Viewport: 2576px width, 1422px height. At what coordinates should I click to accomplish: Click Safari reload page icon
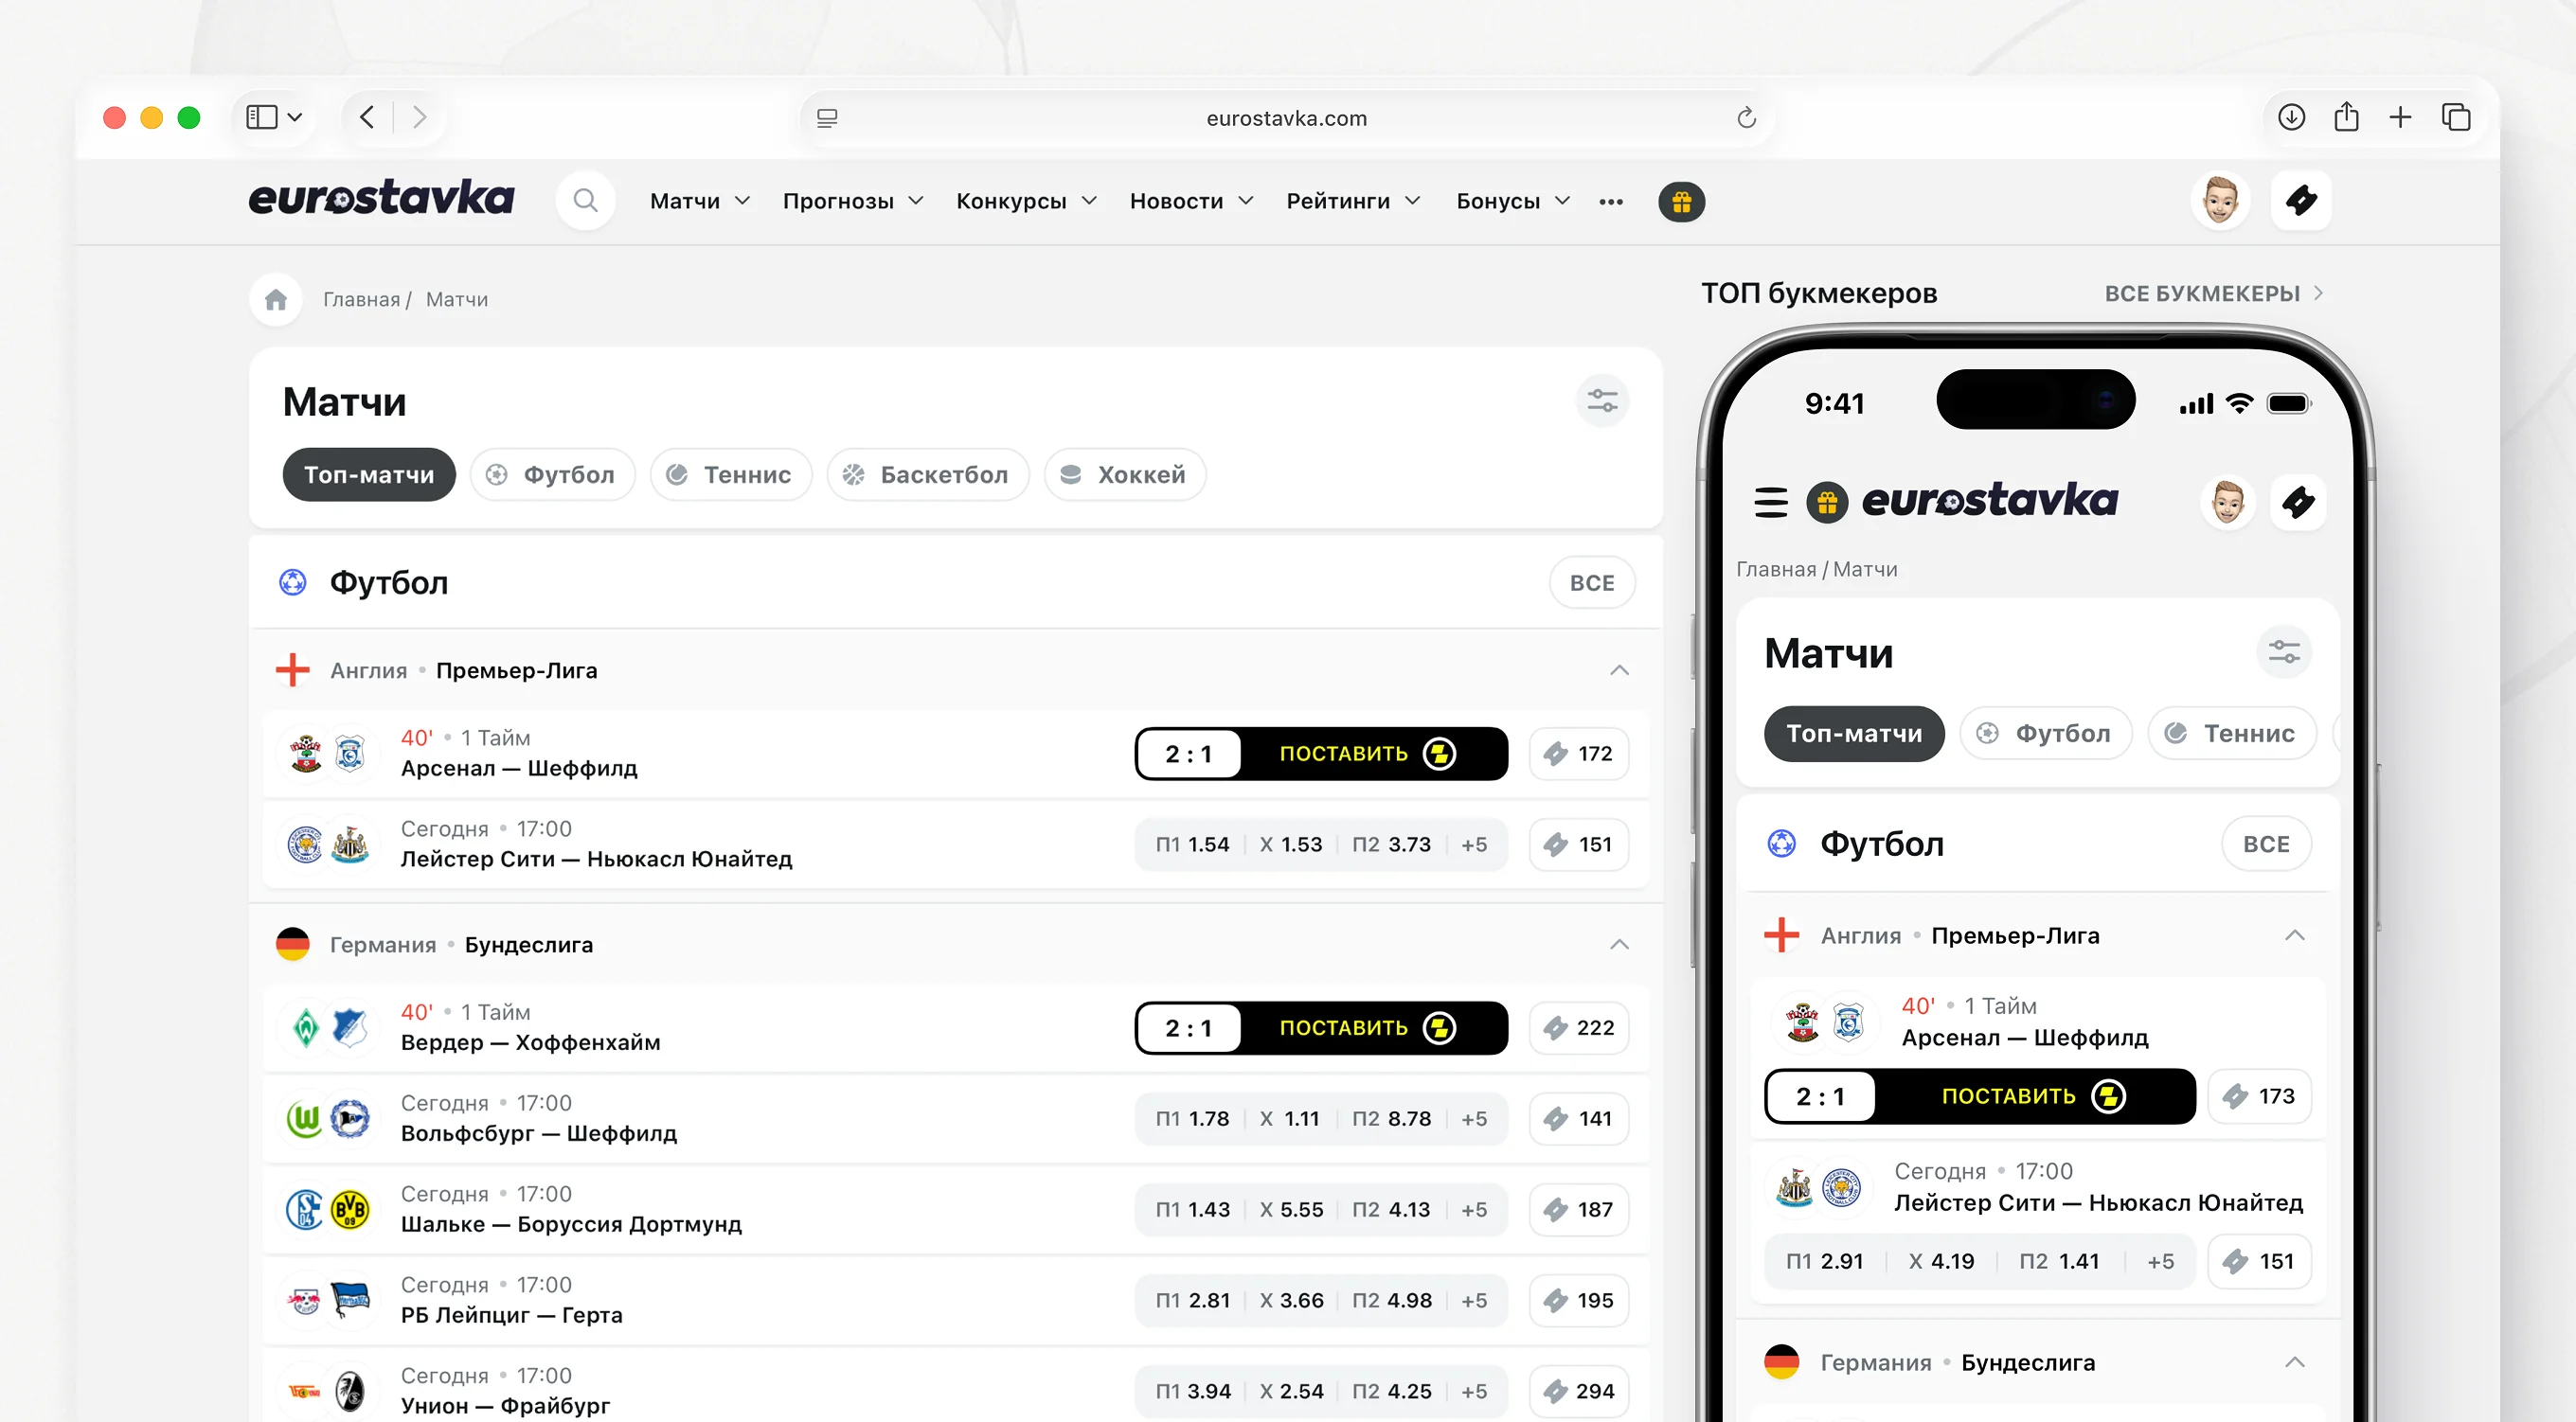point(1746,118)
